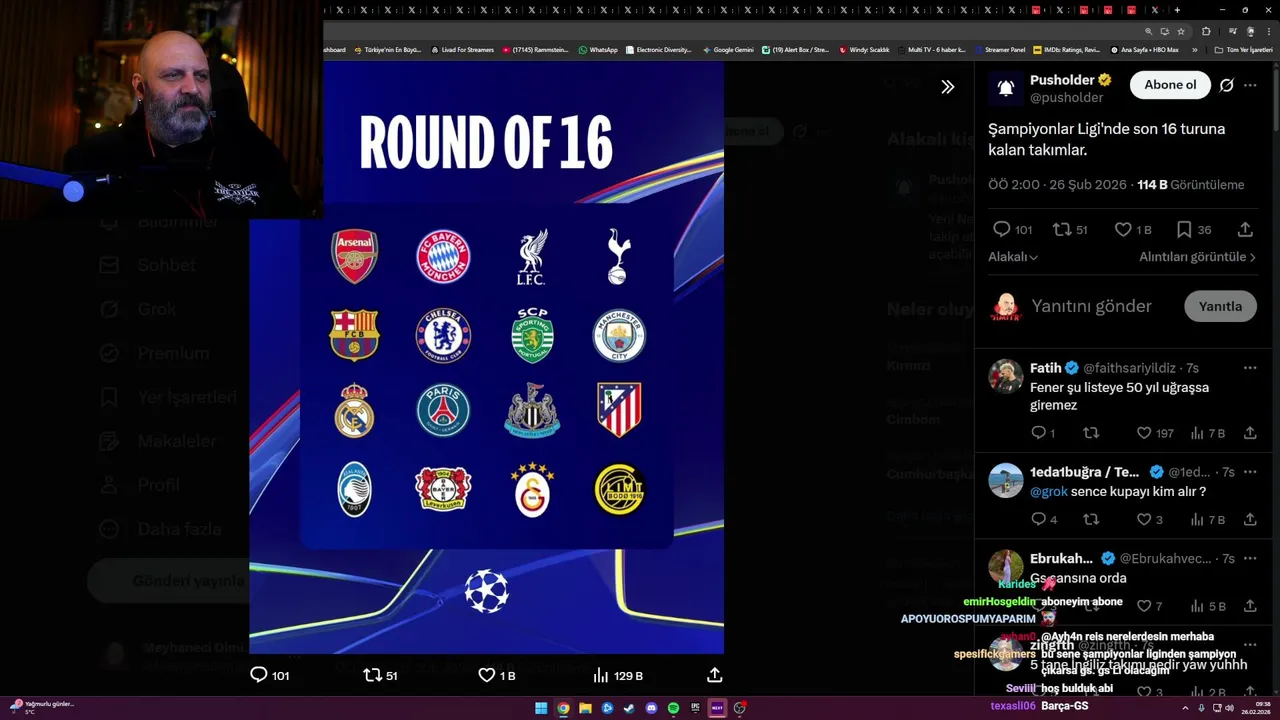Like Fatih's reply showing 197 likes
The image size is (1280, 720).
[x=1144, y=433]
